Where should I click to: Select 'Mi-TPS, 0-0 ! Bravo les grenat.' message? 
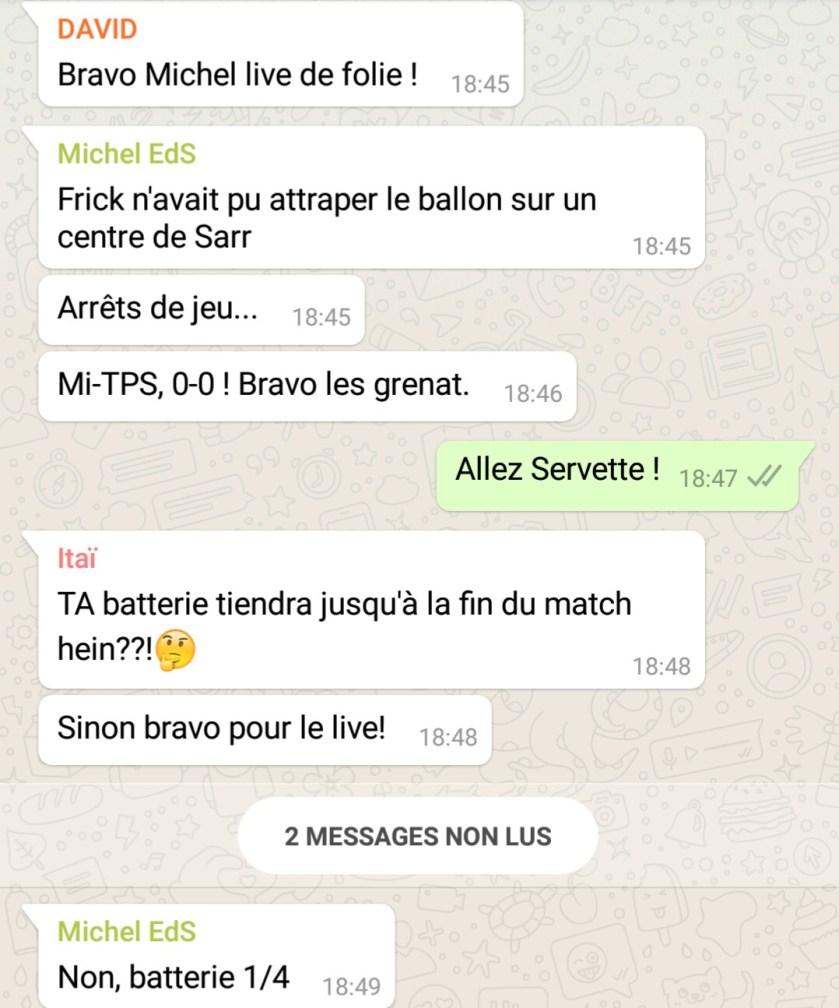tap(307, 386)
